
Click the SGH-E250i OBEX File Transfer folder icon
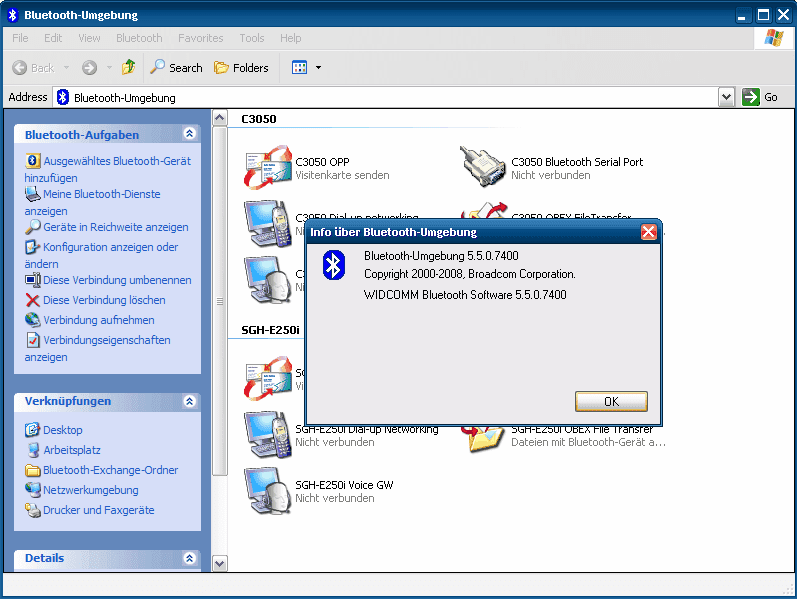click(x=483, y=438)
